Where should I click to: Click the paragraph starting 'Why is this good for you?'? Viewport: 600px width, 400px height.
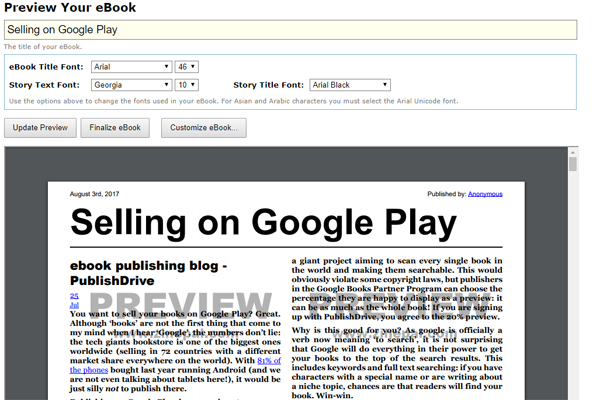point(397,362)
